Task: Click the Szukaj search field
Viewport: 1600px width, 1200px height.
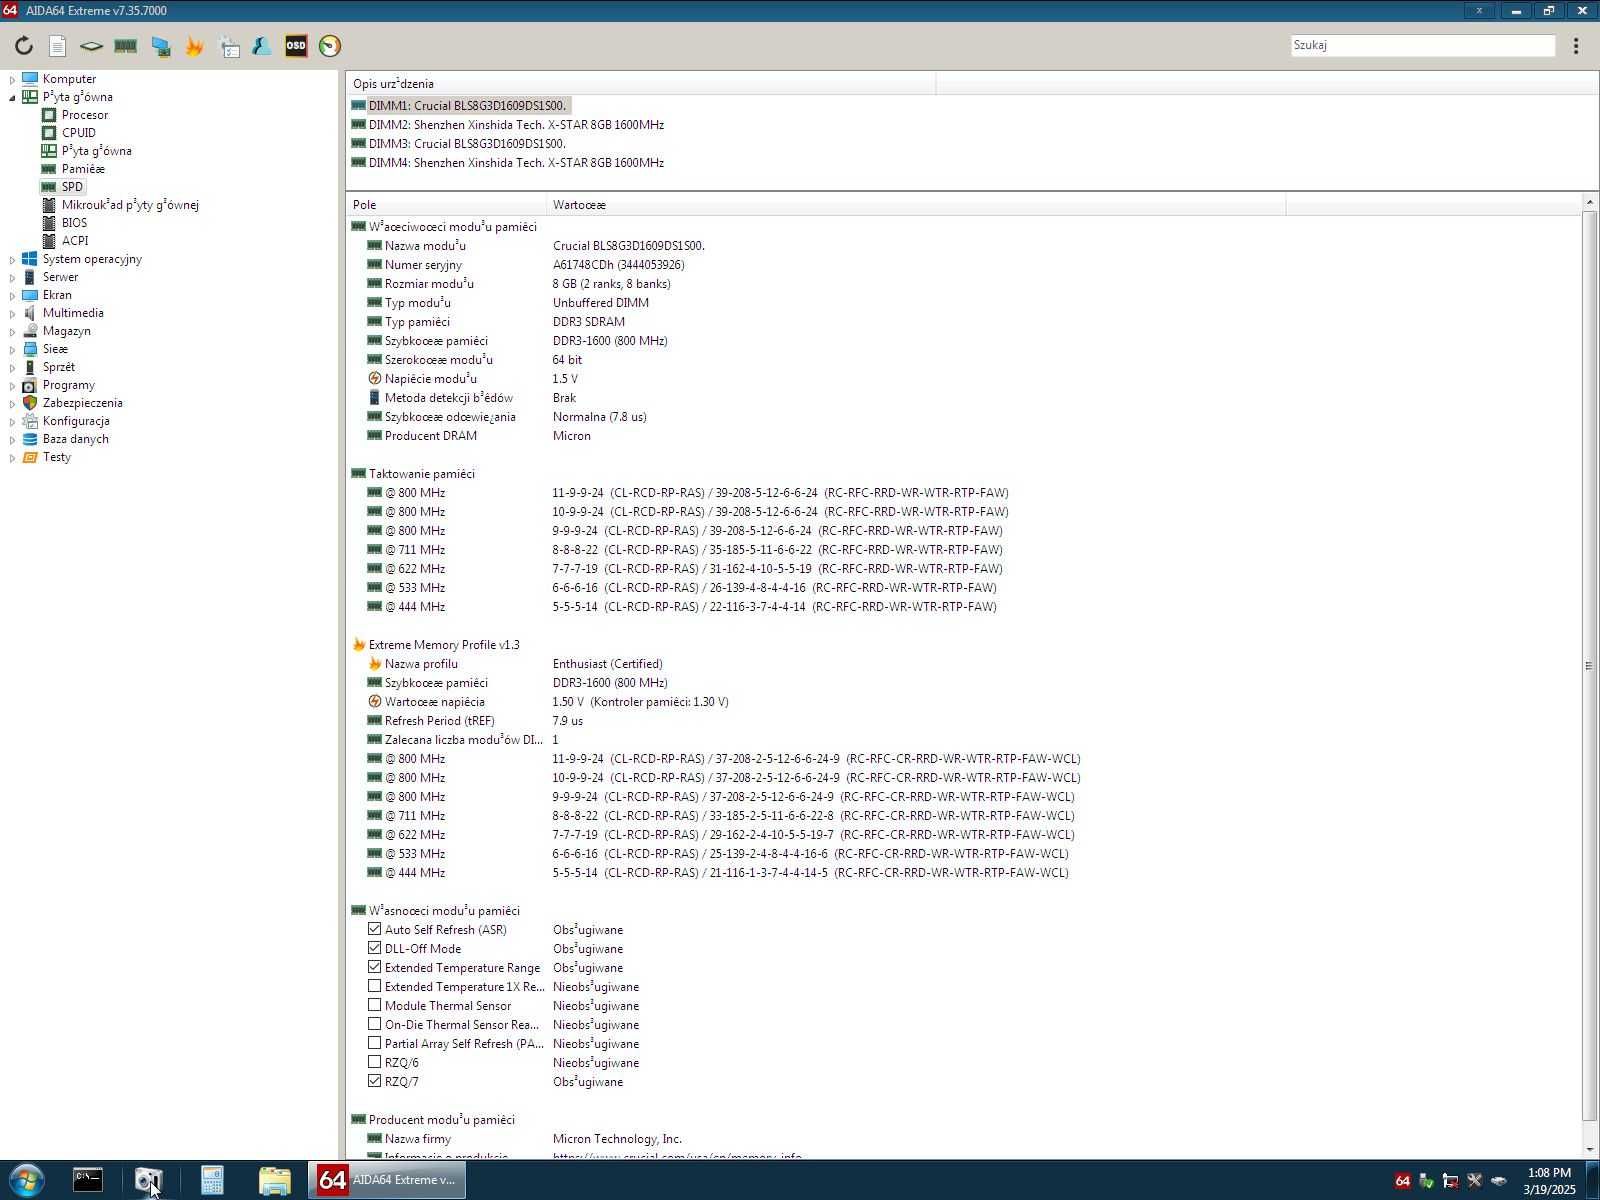Action: pos(1423,45)
